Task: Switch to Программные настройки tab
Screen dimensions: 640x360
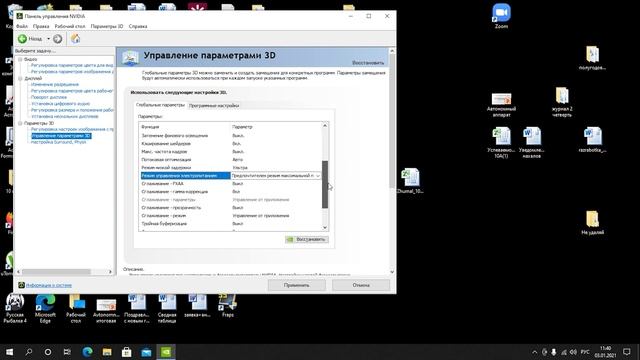Action: point(213,105)
